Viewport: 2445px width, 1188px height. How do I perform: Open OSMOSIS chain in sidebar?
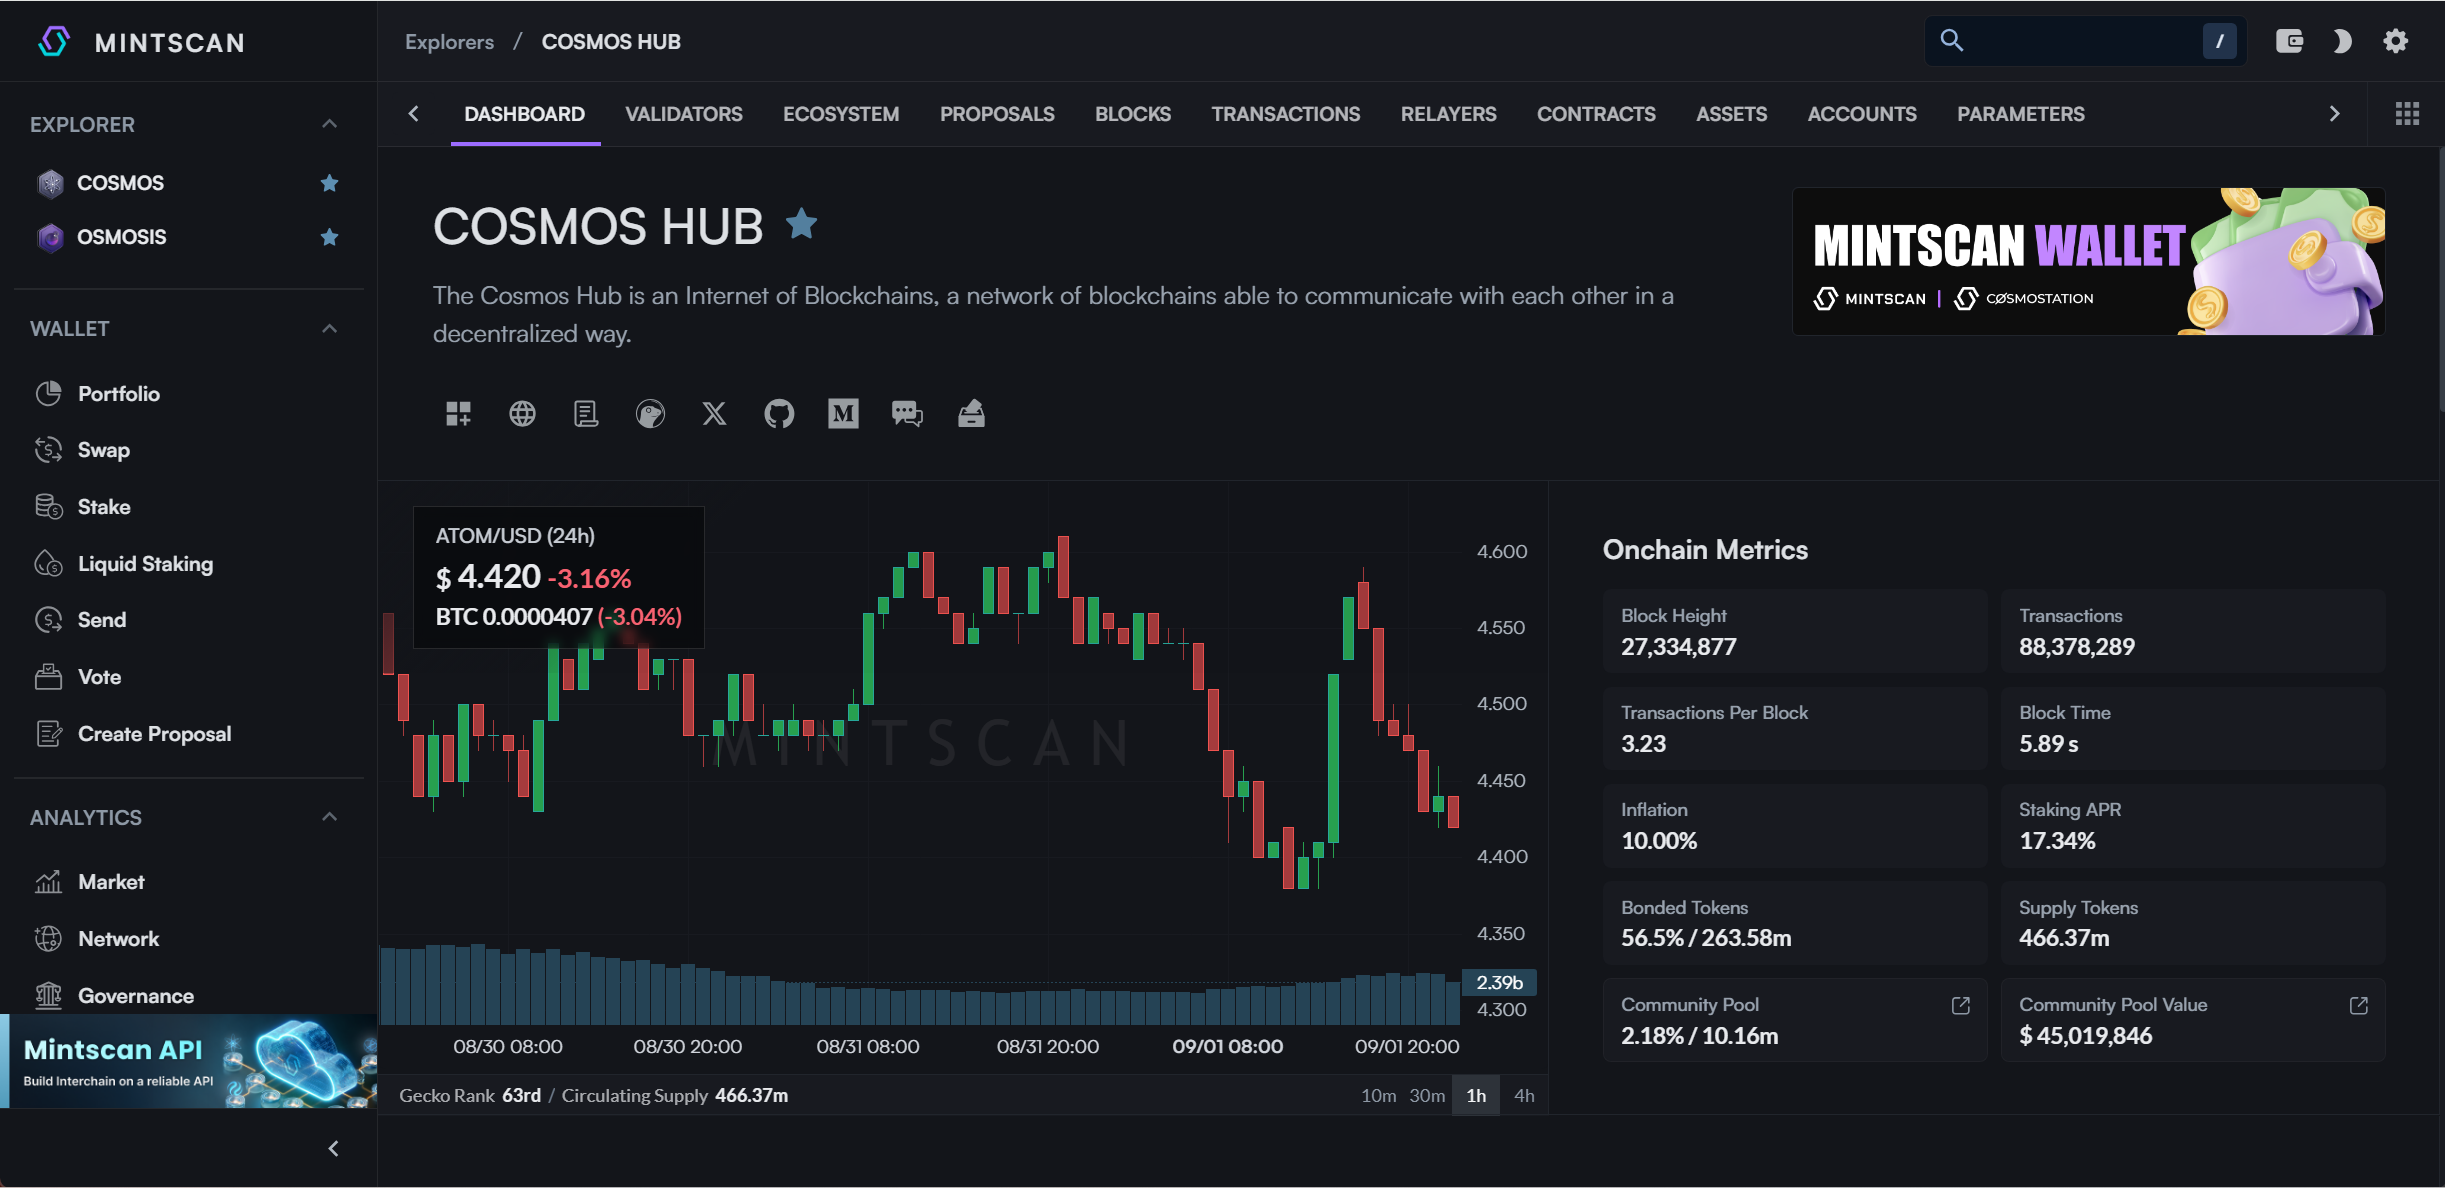121,237
